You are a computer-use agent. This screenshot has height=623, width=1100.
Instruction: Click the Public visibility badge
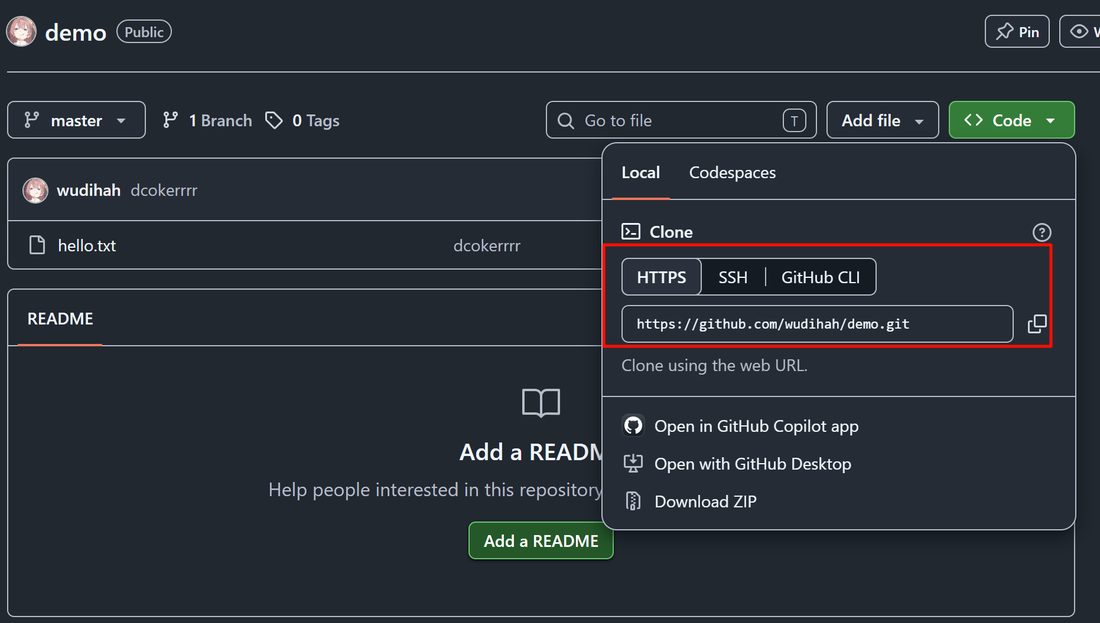coord(144,32)
